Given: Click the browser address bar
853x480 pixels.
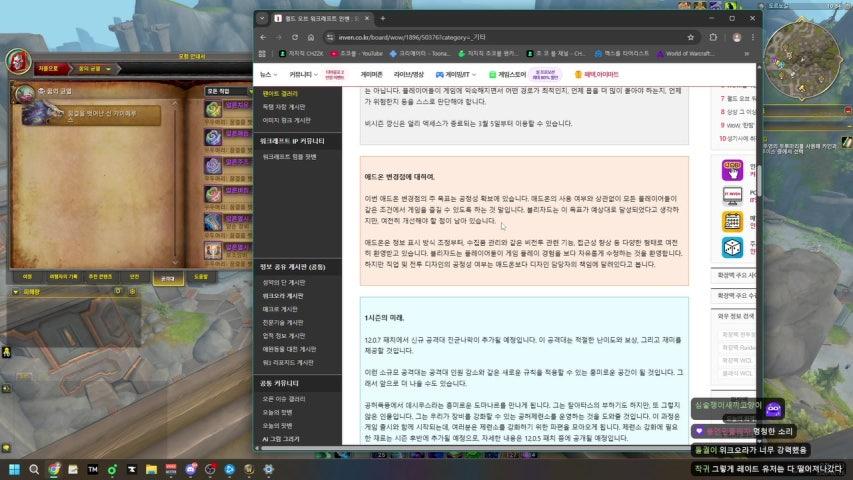Looking at the screenshot, I should click(x=450, y=37).
